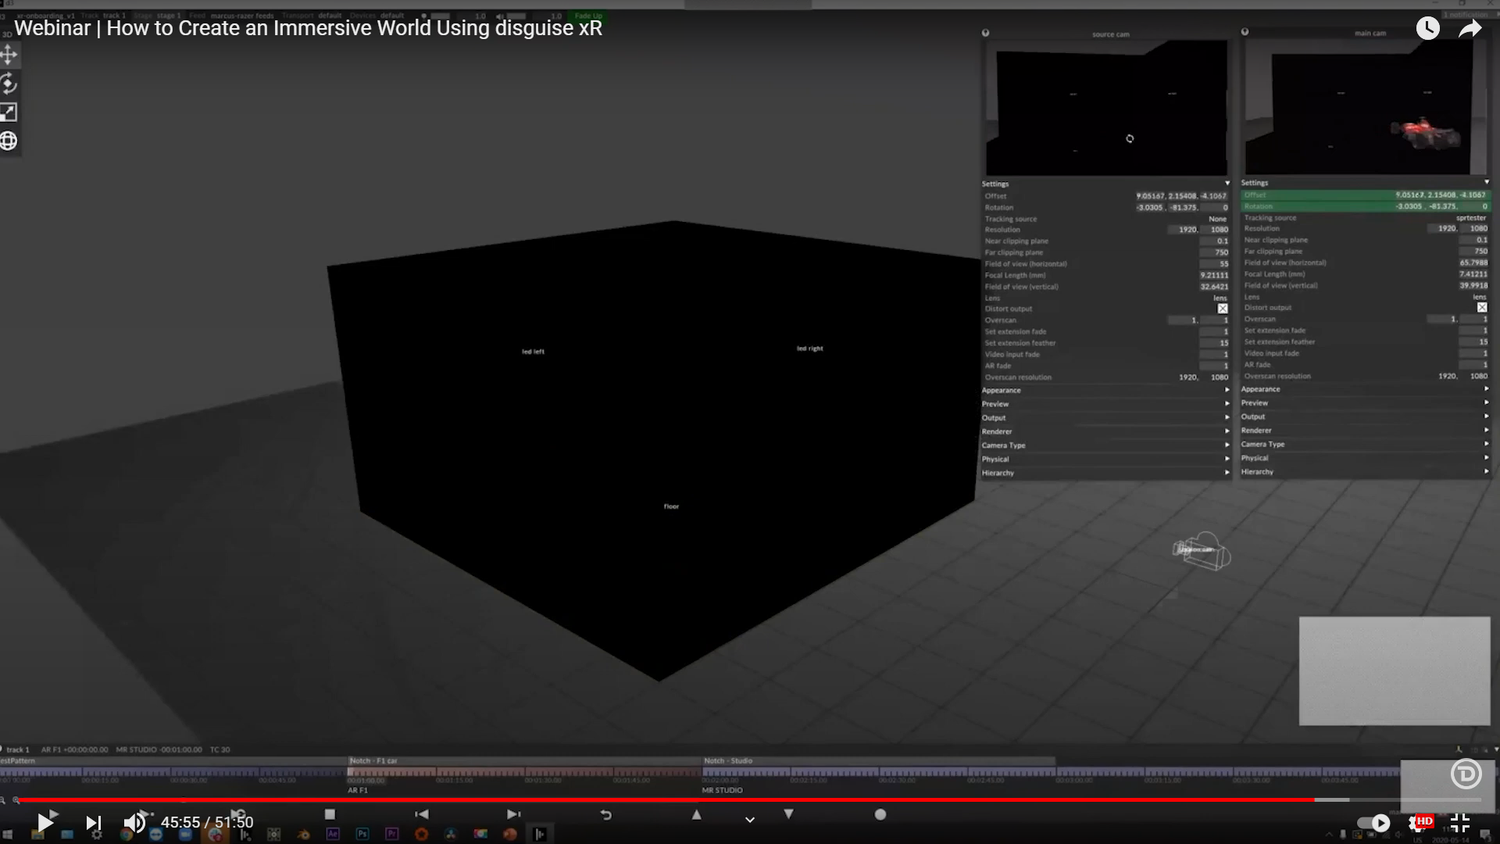The image size is (1500, 844).
Task: Click main cam Tracking source value sprtester
Action: point(1471,218)
